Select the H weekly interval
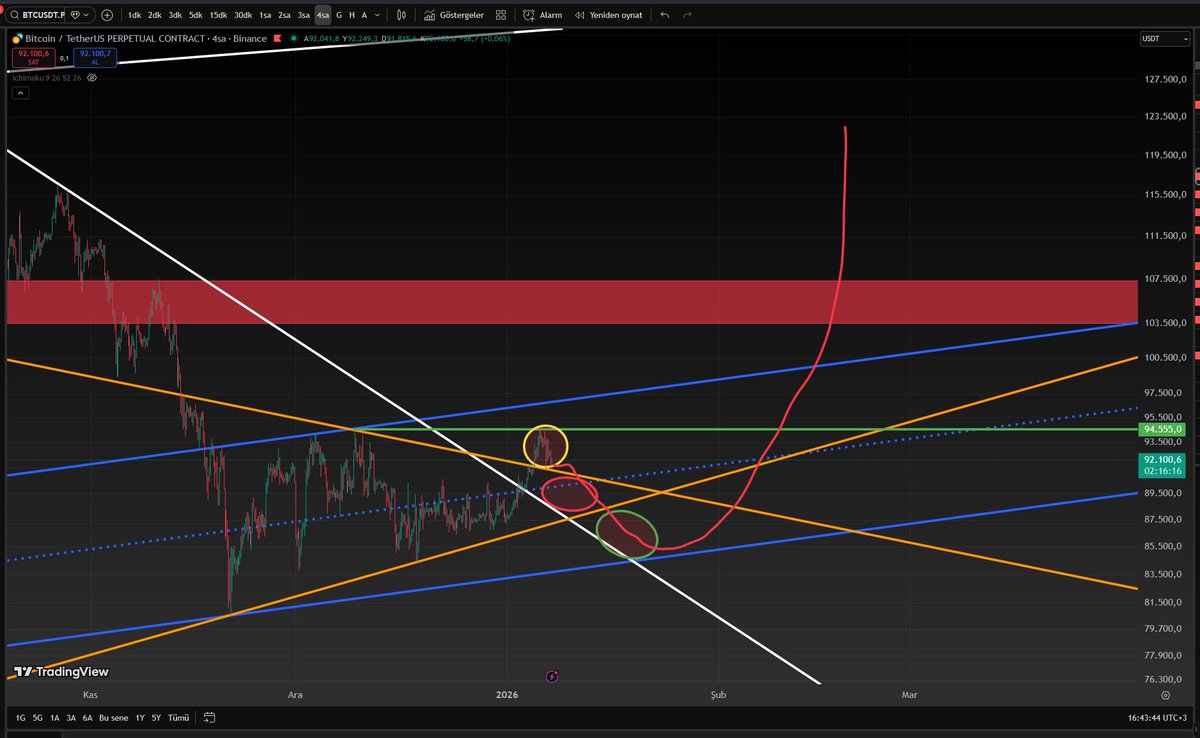The width and height of the screenshot is (1200, 738). pos(351,15)
